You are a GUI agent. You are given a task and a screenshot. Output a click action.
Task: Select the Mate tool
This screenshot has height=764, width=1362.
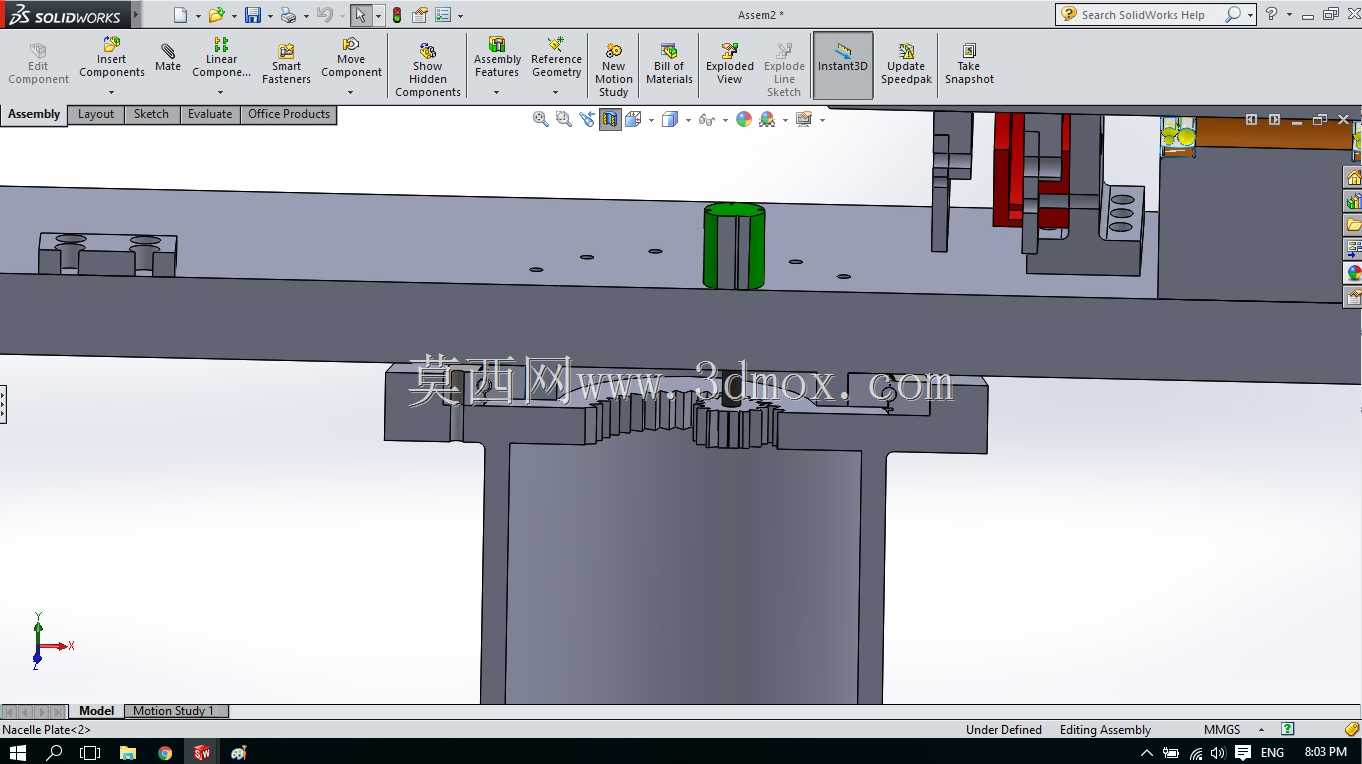pyautogui.click(x=168, y=58)
